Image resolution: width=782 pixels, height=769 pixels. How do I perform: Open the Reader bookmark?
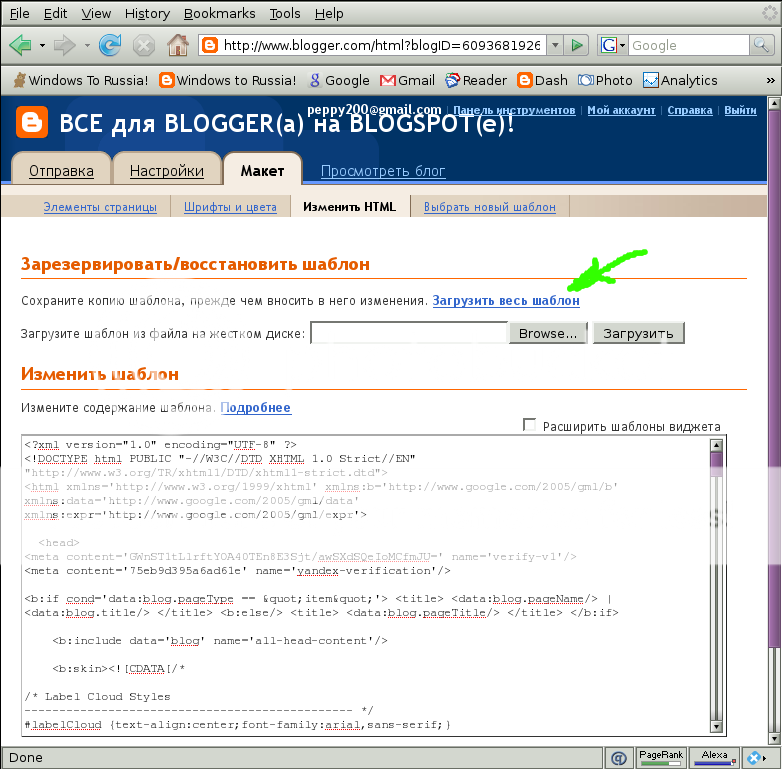[476, 80]
